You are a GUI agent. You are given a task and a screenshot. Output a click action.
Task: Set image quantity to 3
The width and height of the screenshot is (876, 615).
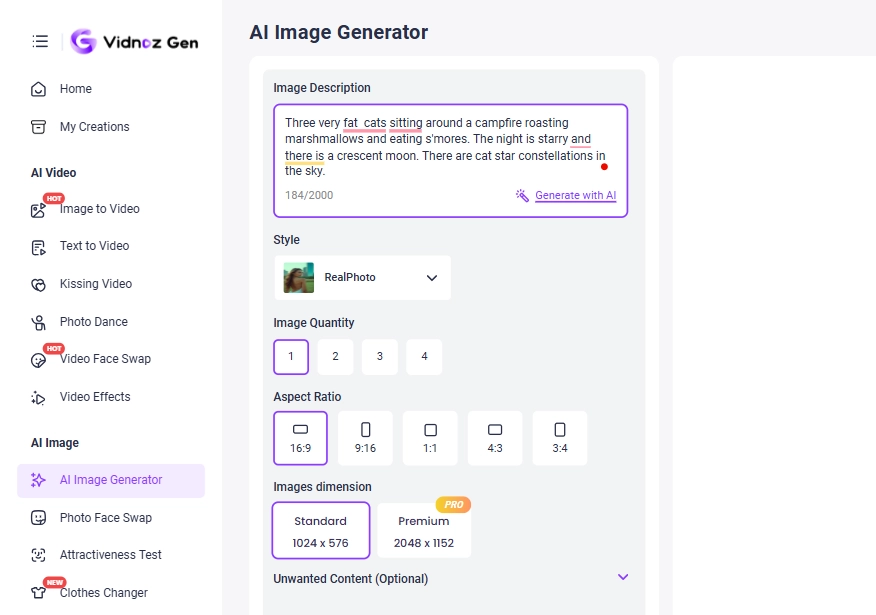click(x=380, y=357)
